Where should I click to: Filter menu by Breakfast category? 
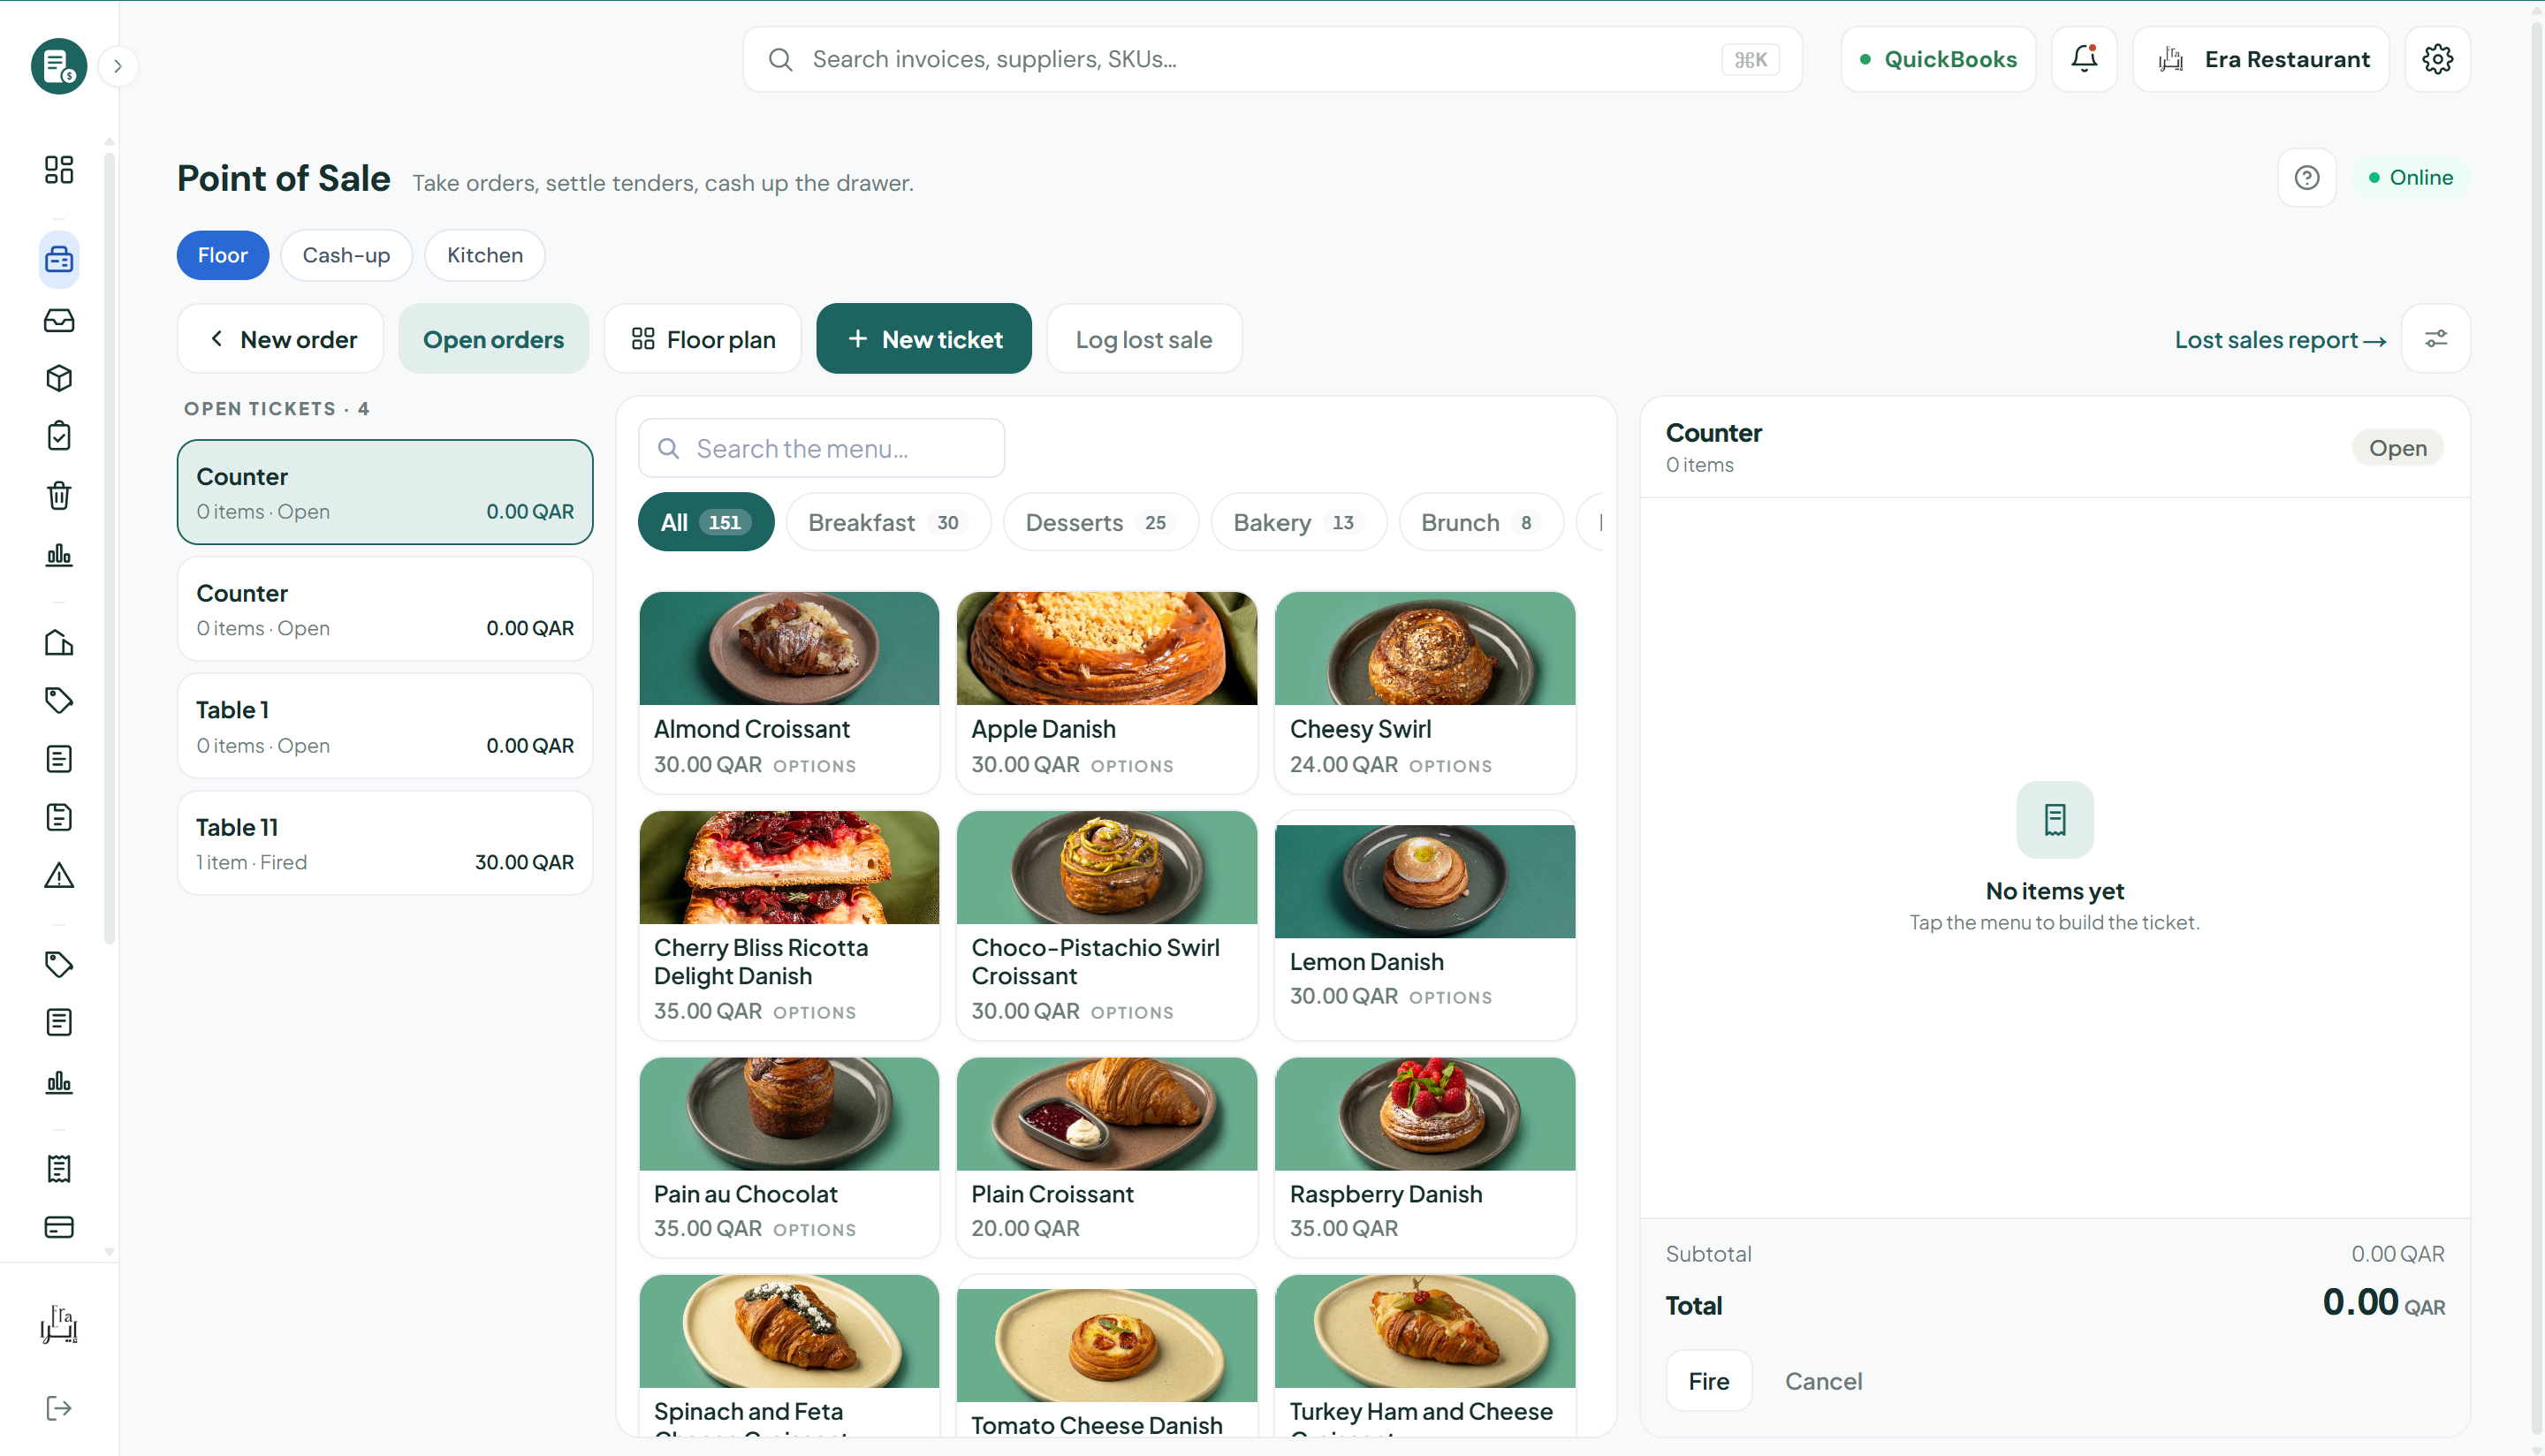888,522
